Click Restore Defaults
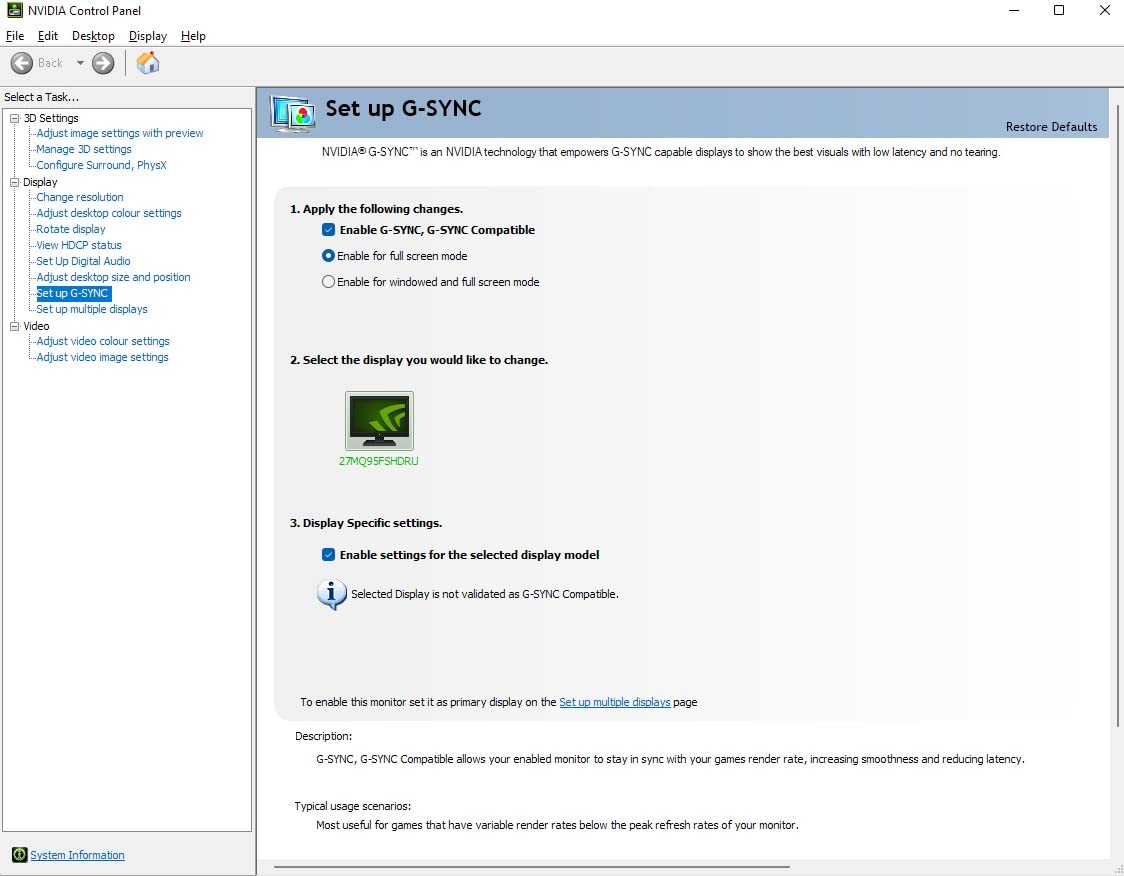 pos(1051,127)
